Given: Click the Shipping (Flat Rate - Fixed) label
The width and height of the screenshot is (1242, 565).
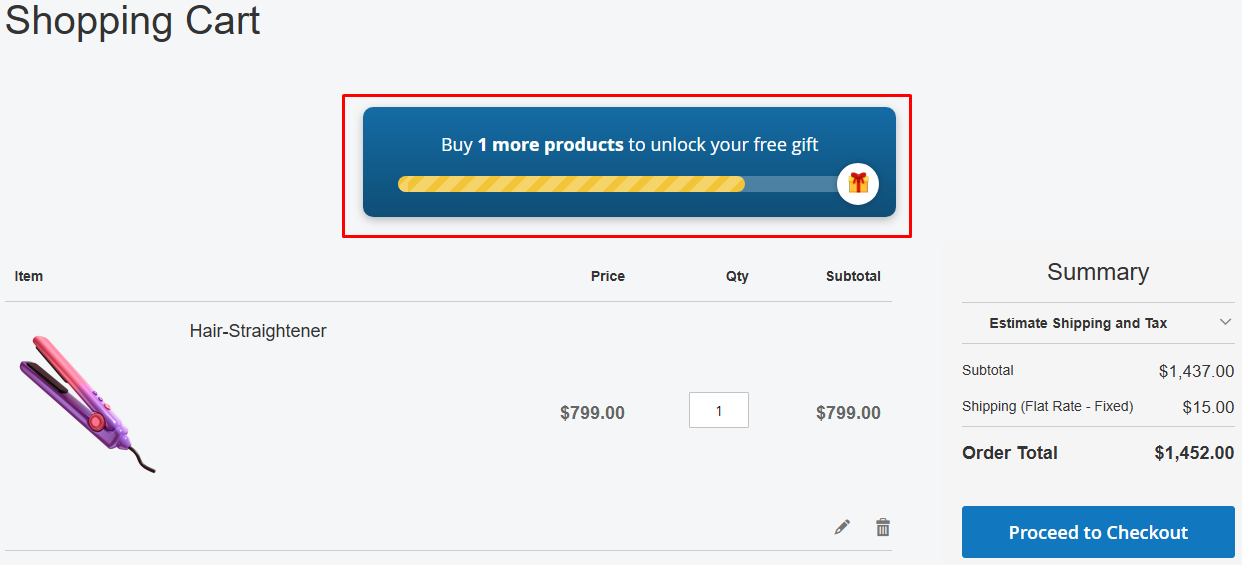Looking at the screenshot, I should coord(1047,406).
